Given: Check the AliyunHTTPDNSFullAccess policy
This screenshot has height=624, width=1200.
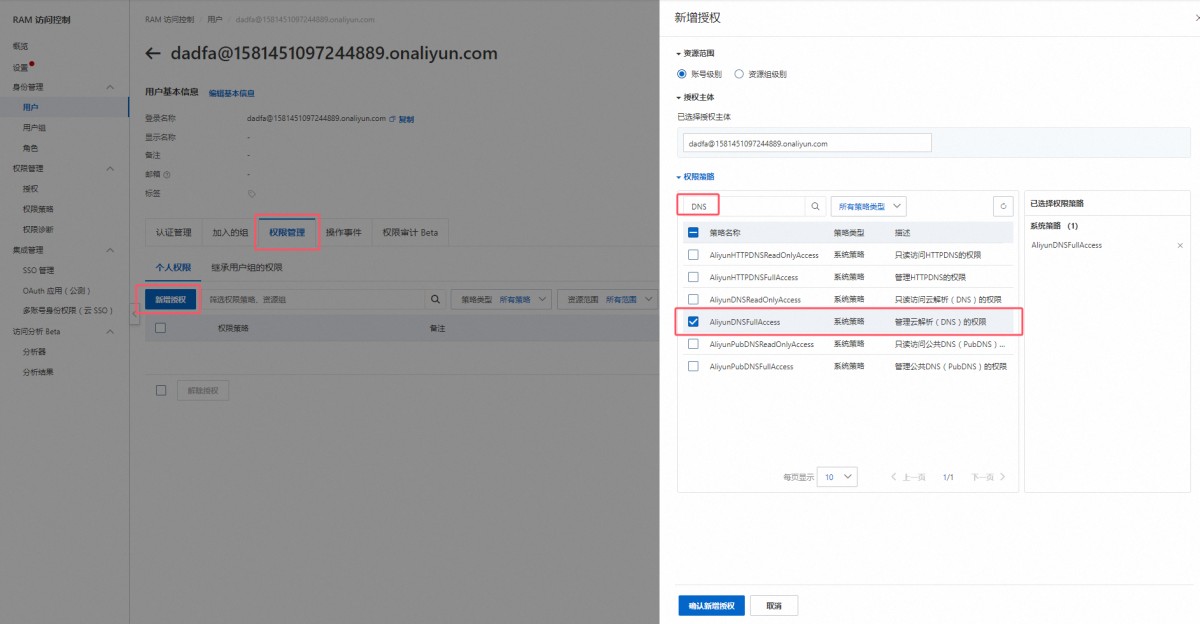Looking at the screenshot, I should 693,277.
